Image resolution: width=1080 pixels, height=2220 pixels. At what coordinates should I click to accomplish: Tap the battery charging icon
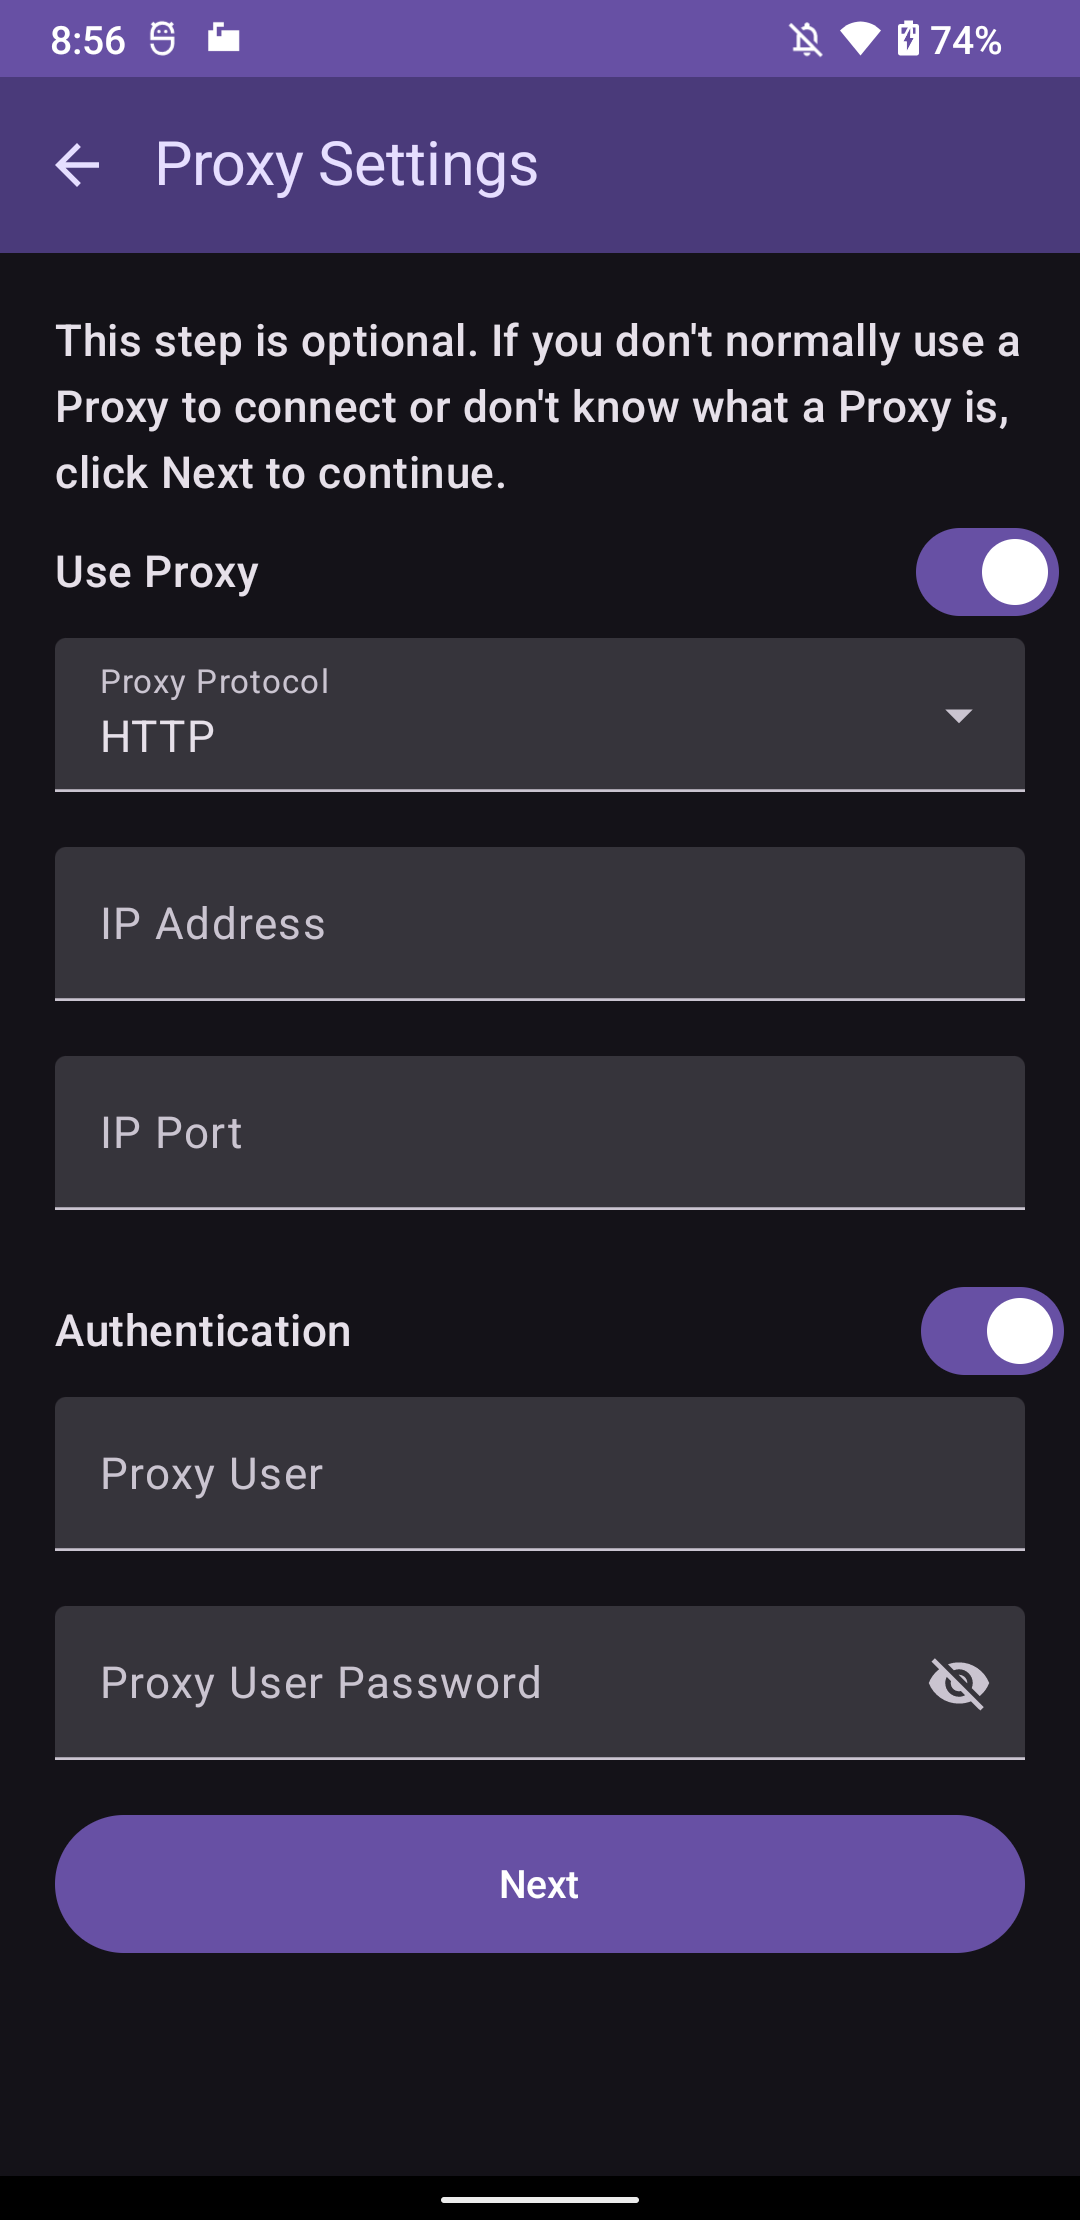(908, 40)
